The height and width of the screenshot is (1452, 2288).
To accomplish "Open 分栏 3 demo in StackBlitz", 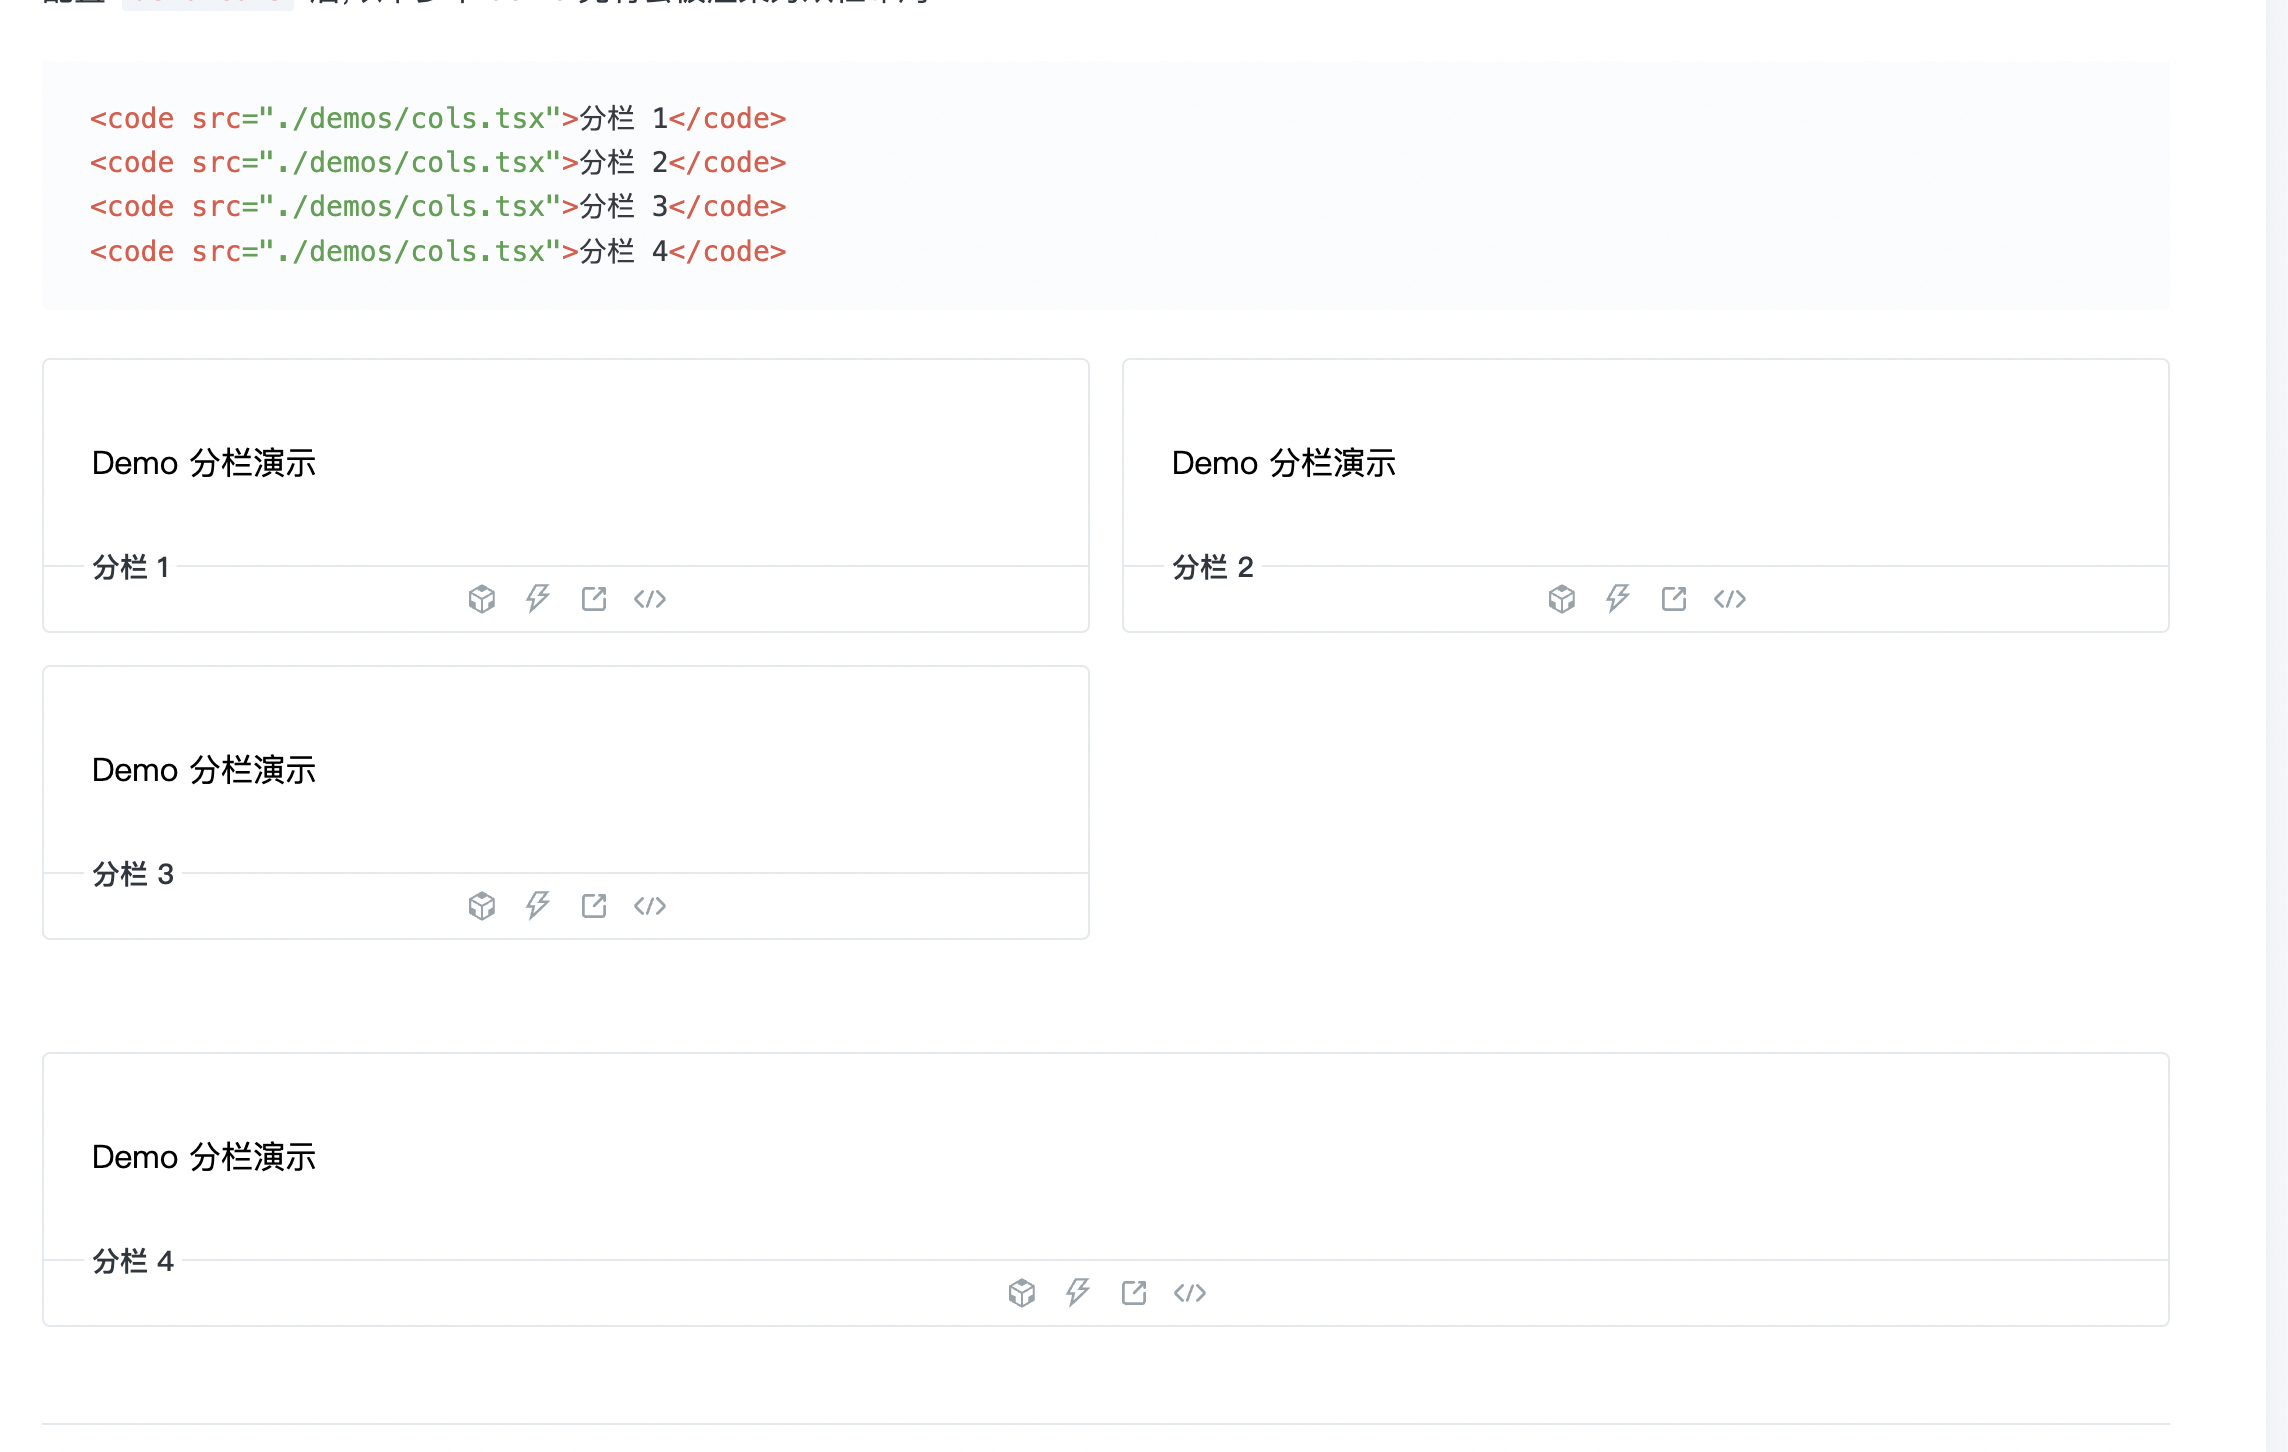I will pos(538,906).
